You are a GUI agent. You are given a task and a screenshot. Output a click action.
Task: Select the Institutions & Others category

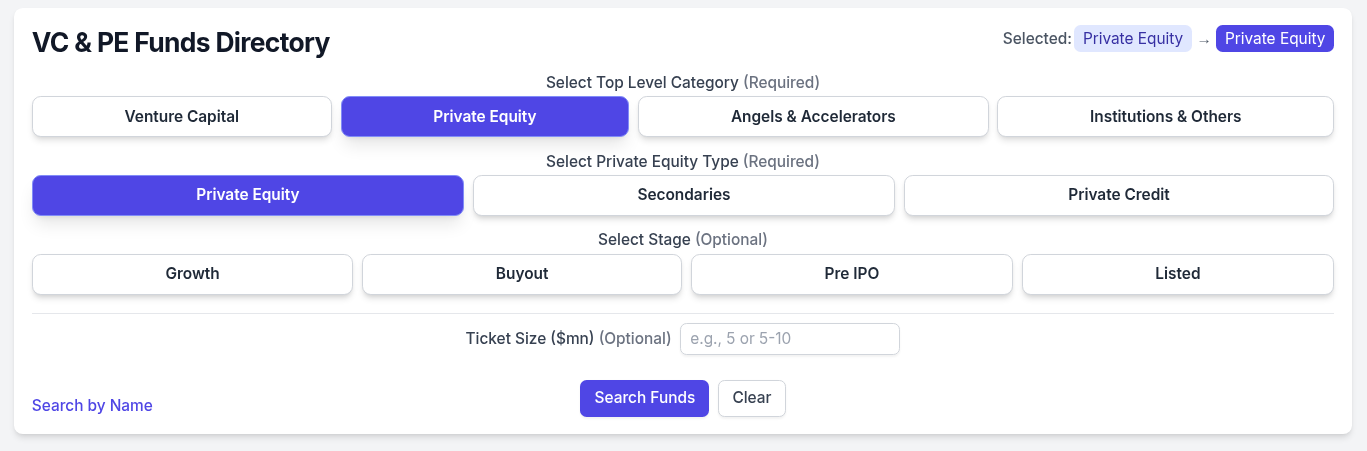coord(1165,116)
